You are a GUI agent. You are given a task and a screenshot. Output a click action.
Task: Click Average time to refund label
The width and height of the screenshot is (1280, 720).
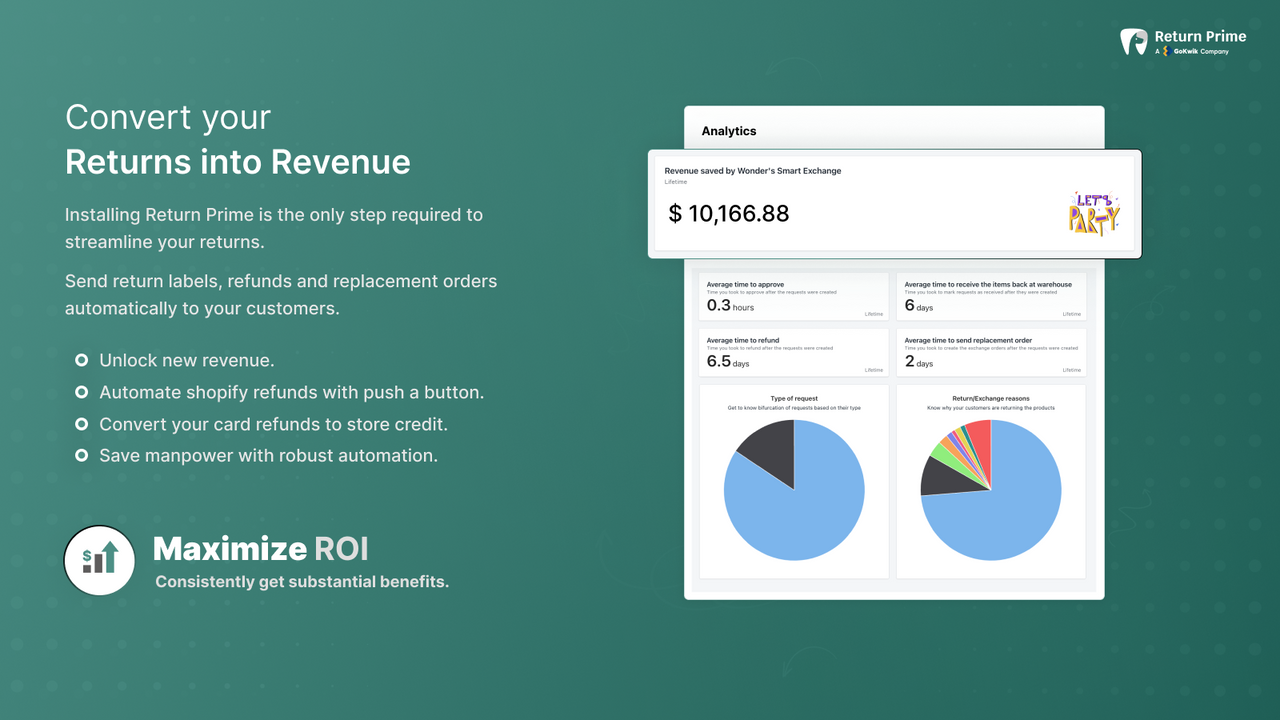[743, 340]
